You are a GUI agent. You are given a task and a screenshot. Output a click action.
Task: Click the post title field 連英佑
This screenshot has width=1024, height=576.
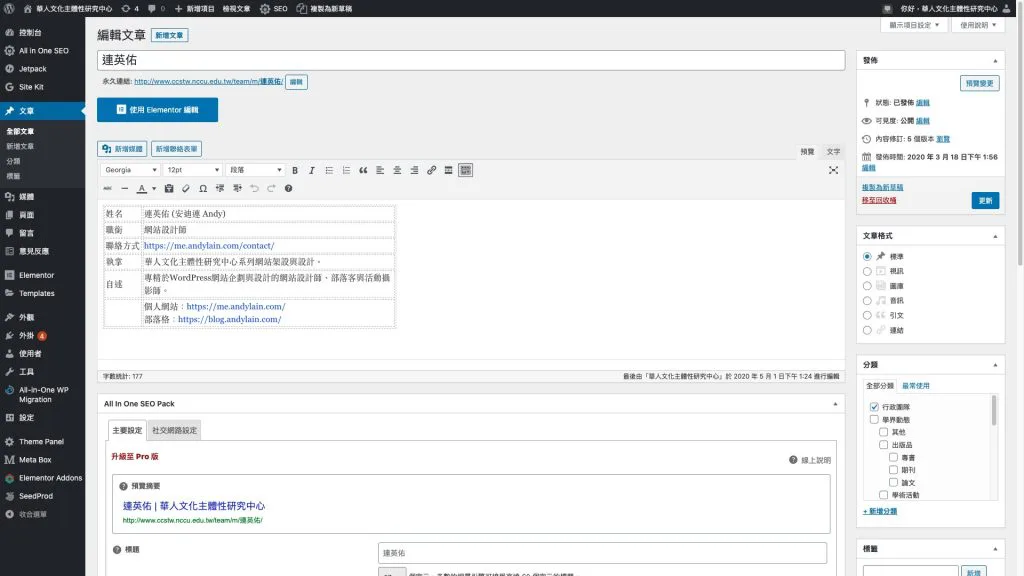470,60
